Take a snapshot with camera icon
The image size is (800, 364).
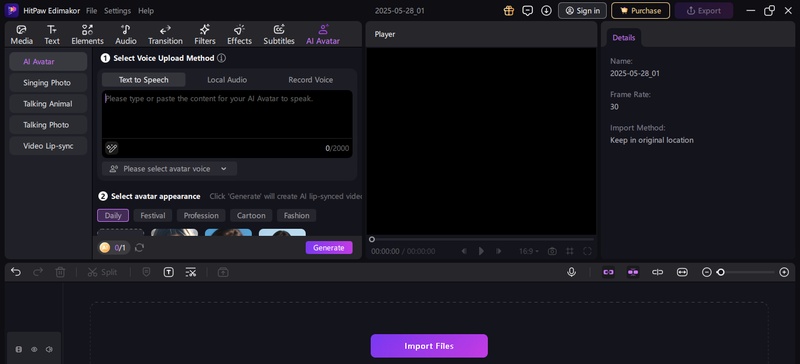coord(552,251)
